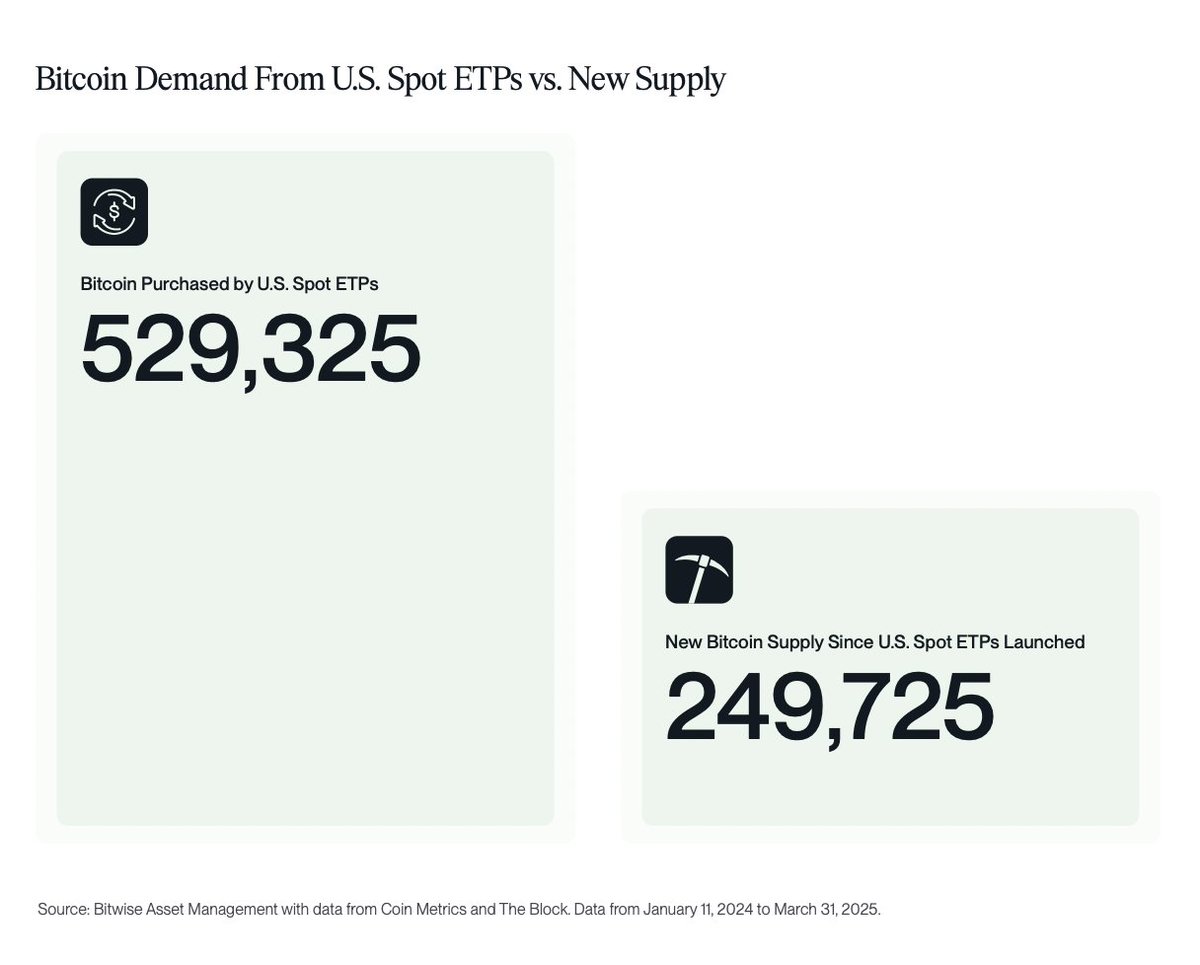Click the empty lower area of the tall ETP card
The image size is (1200, 965).
[305, 620]
